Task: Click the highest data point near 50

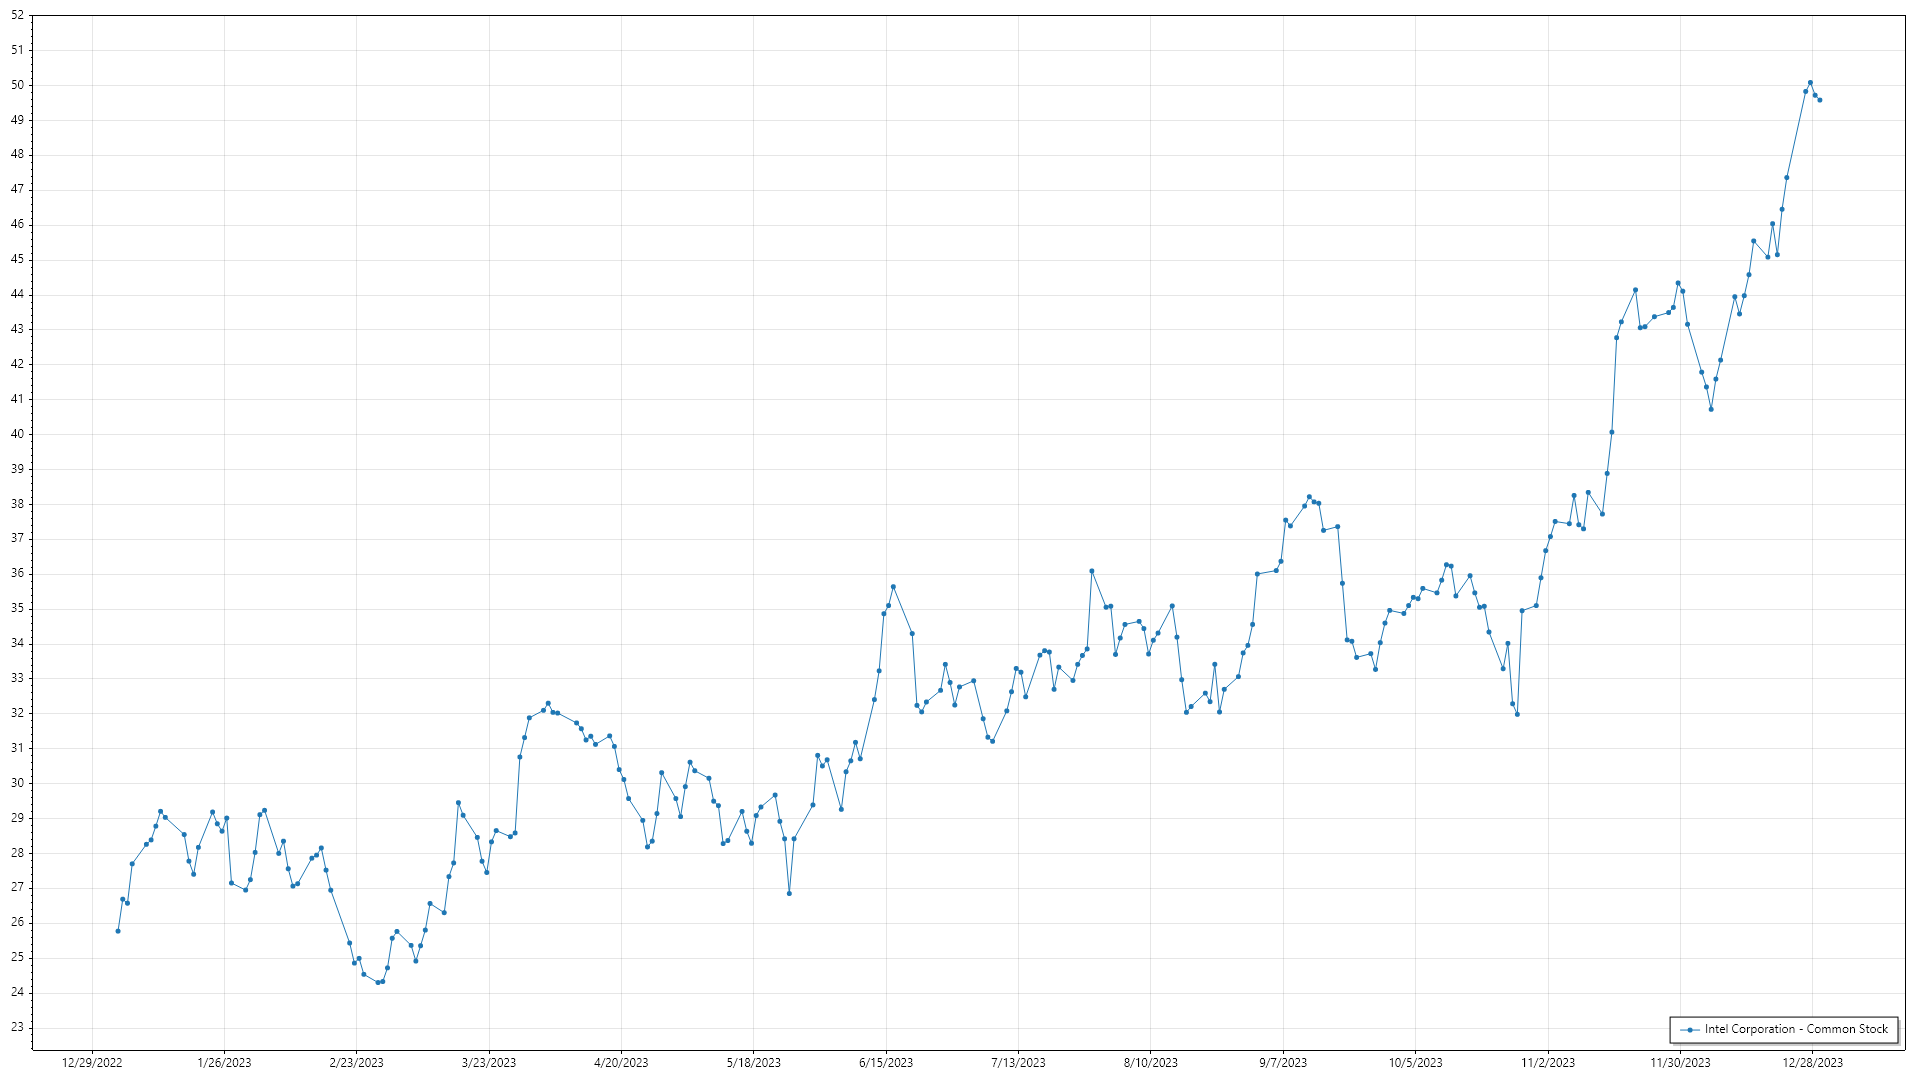Action: [x=1810, y=83]
